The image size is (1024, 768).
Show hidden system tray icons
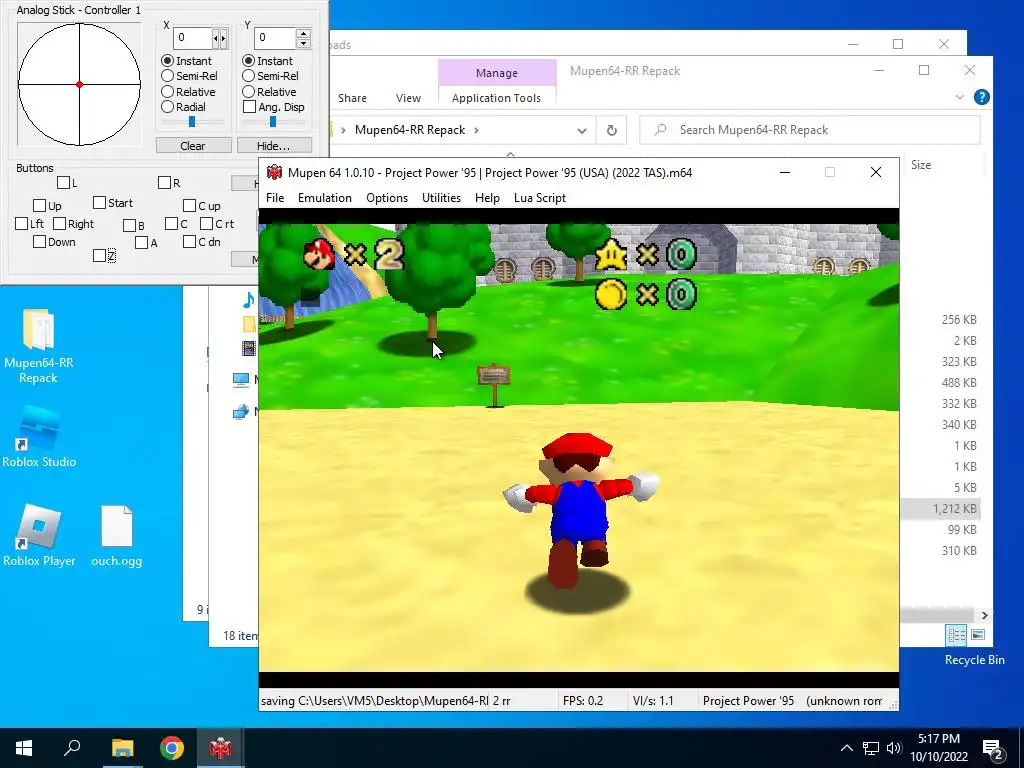(x=846, y=748)
